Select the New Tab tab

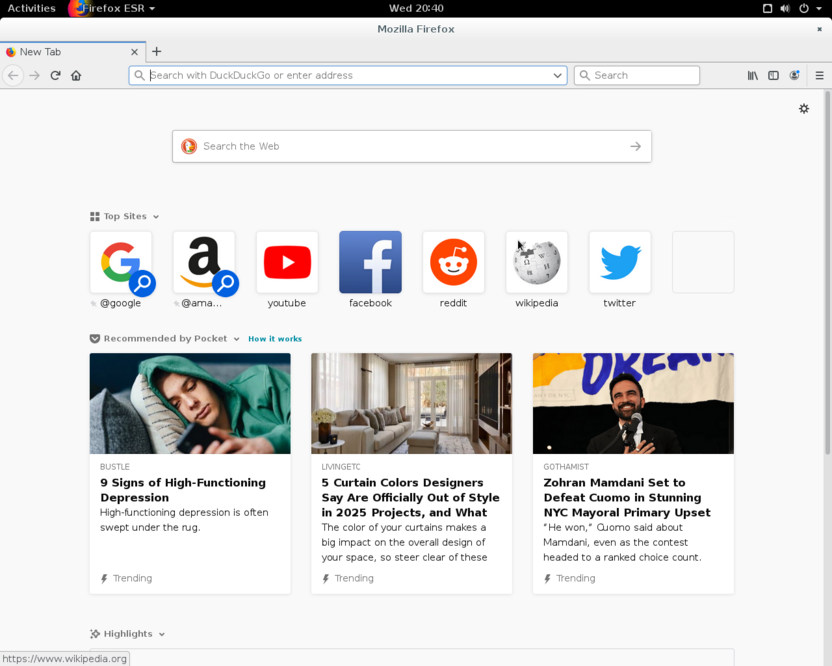click(73, 51)
